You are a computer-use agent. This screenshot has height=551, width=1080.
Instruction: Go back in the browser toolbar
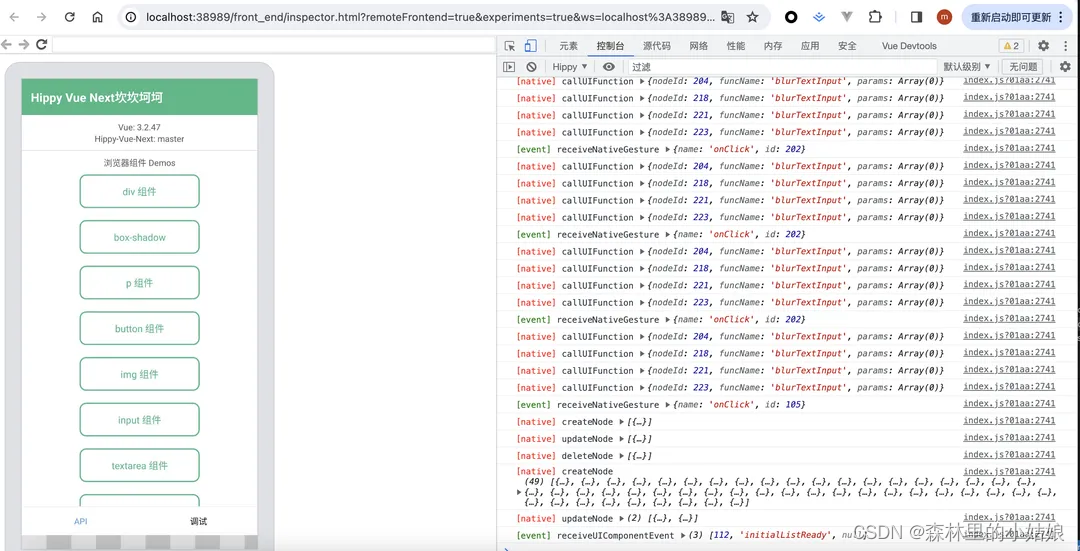(14, 17)
